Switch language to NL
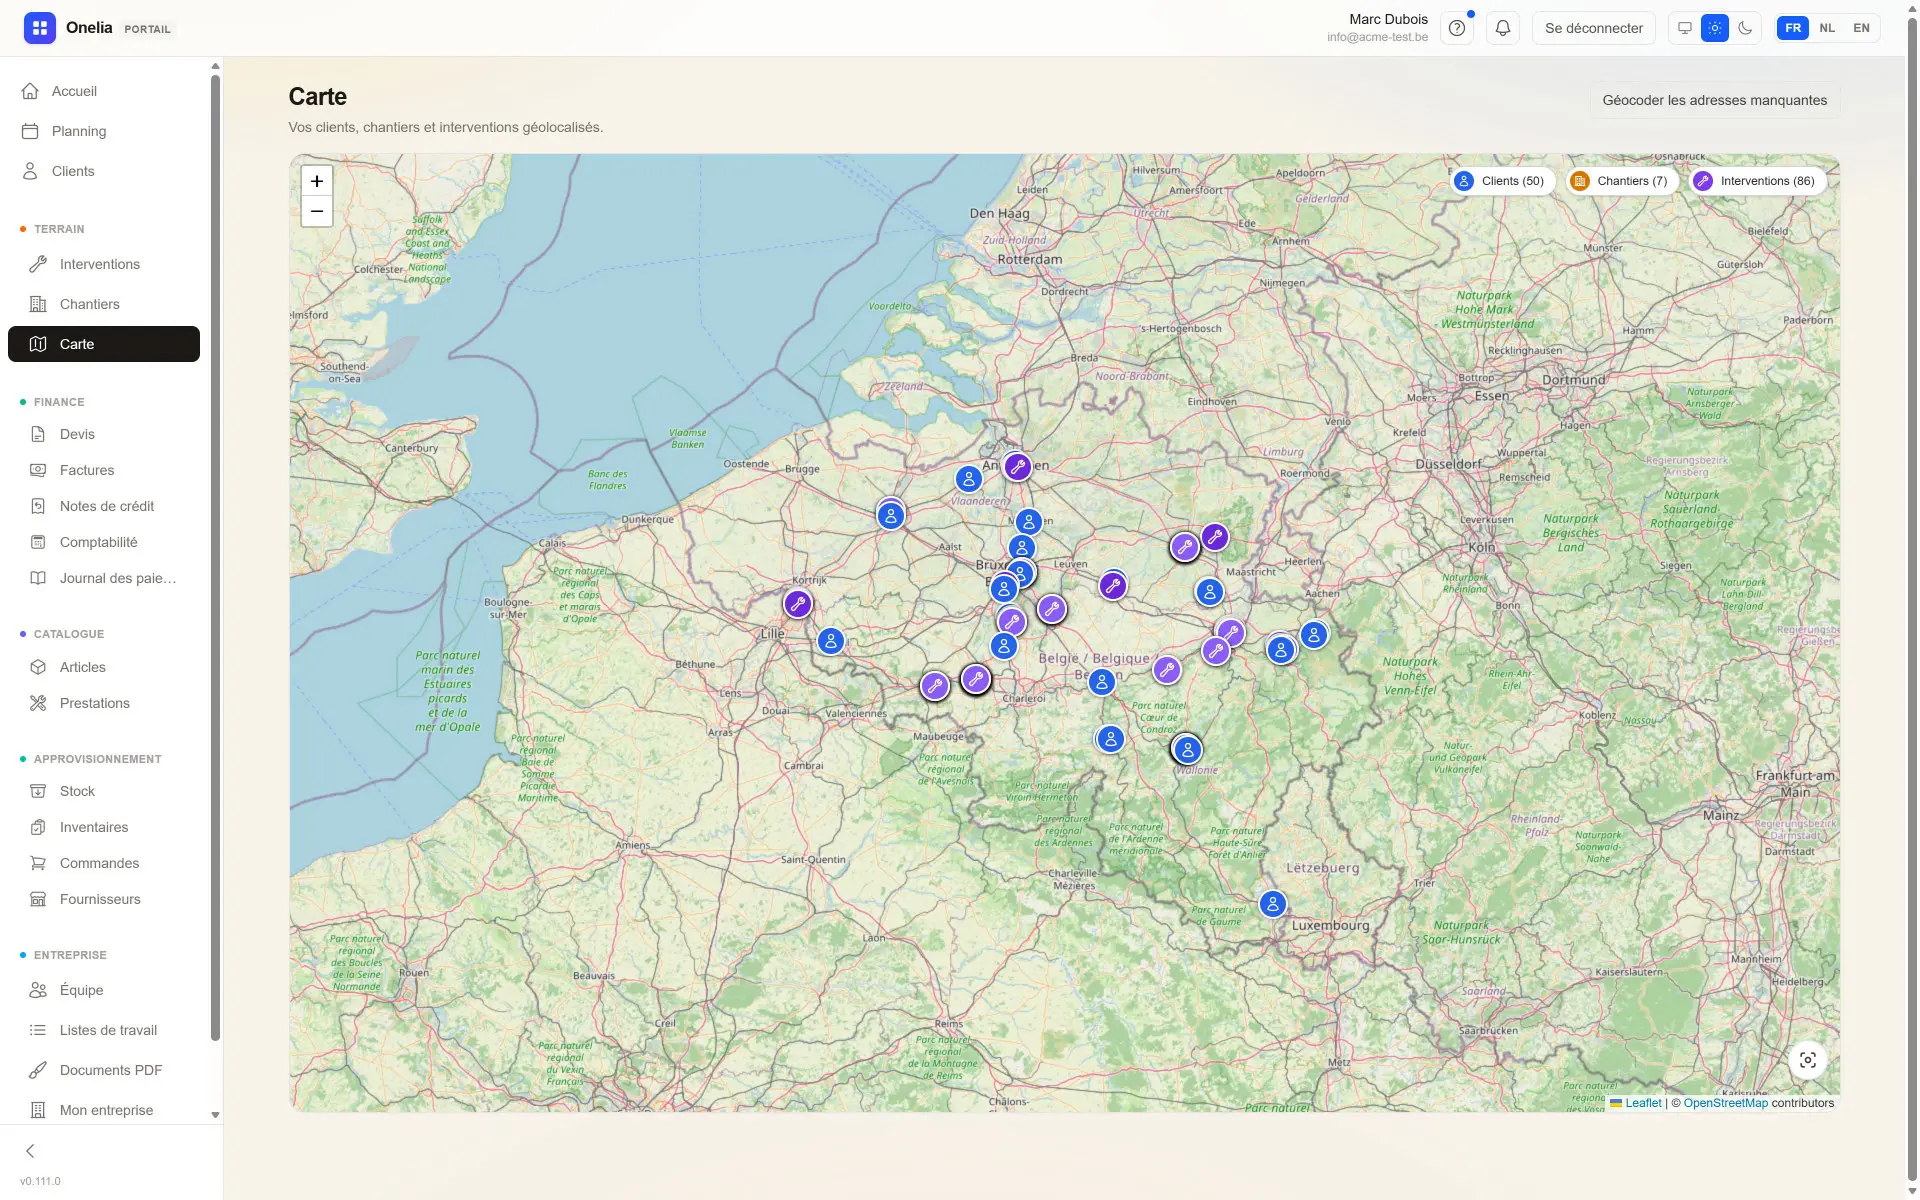Image resolution: width=1920 pixels, height=1200 pixels. pos(1827,28)
